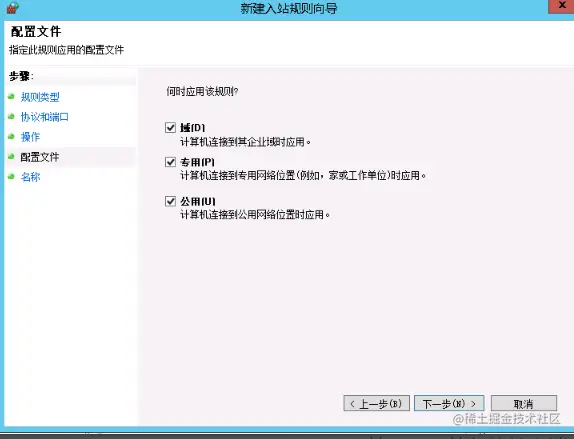Toggle the 公用(U) checkbox
The image size is (574, 439).
171,201
